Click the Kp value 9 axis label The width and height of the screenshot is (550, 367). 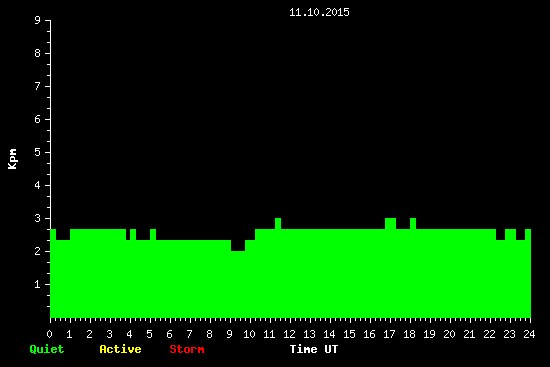pos(38,20)
